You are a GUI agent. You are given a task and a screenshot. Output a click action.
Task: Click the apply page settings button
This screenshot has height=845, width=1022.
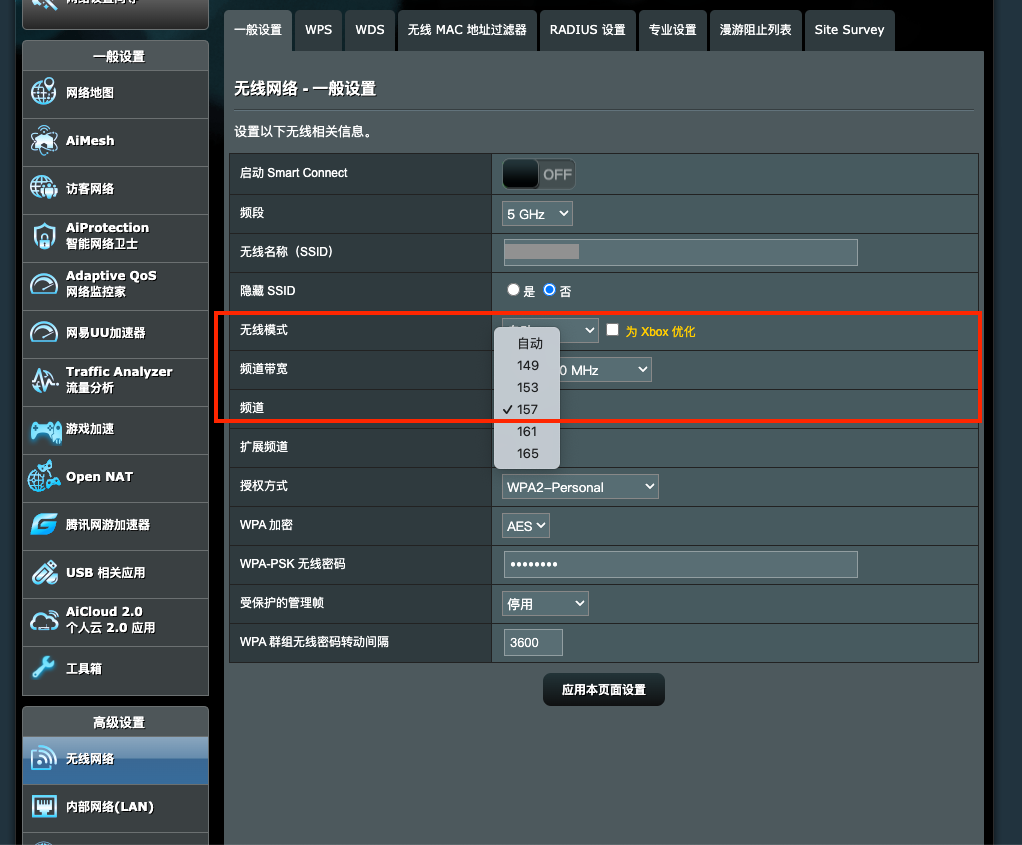click(x=603, y=690)
